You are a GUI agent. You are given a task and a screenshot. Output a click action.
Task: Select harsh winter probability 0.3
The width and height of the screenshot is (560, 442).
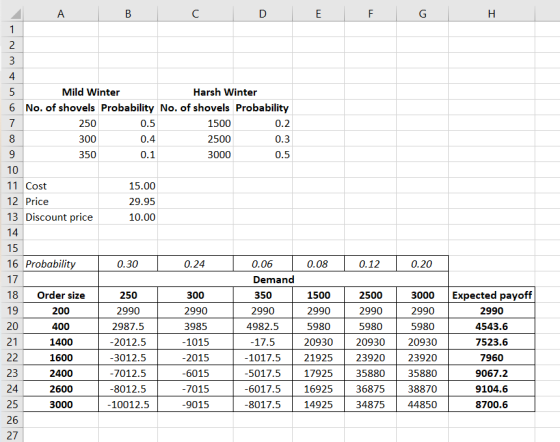pos(262,139)
